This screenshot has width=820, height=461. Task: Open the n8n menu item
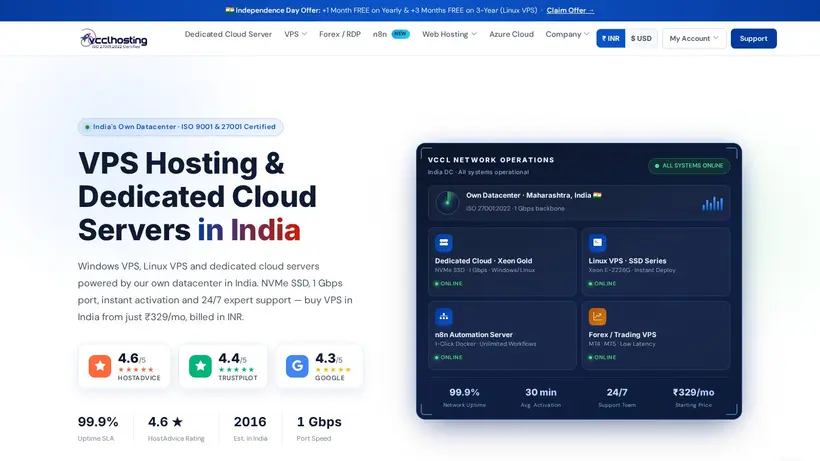tap(380, 34)
